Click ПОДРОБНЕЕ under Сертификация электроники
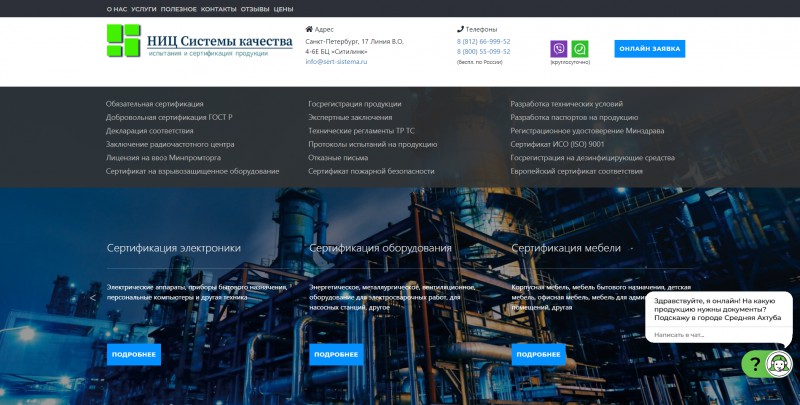The height and width of the screenshot is (405, 800). pyautogui.click(x=134, y=355)
